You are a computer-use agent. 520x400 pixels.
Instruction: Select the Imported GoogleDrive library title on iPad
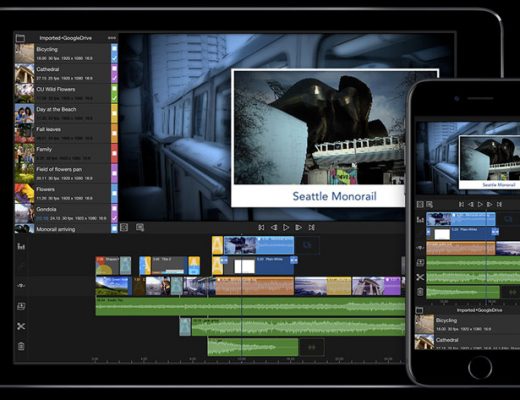pos(66,38)
